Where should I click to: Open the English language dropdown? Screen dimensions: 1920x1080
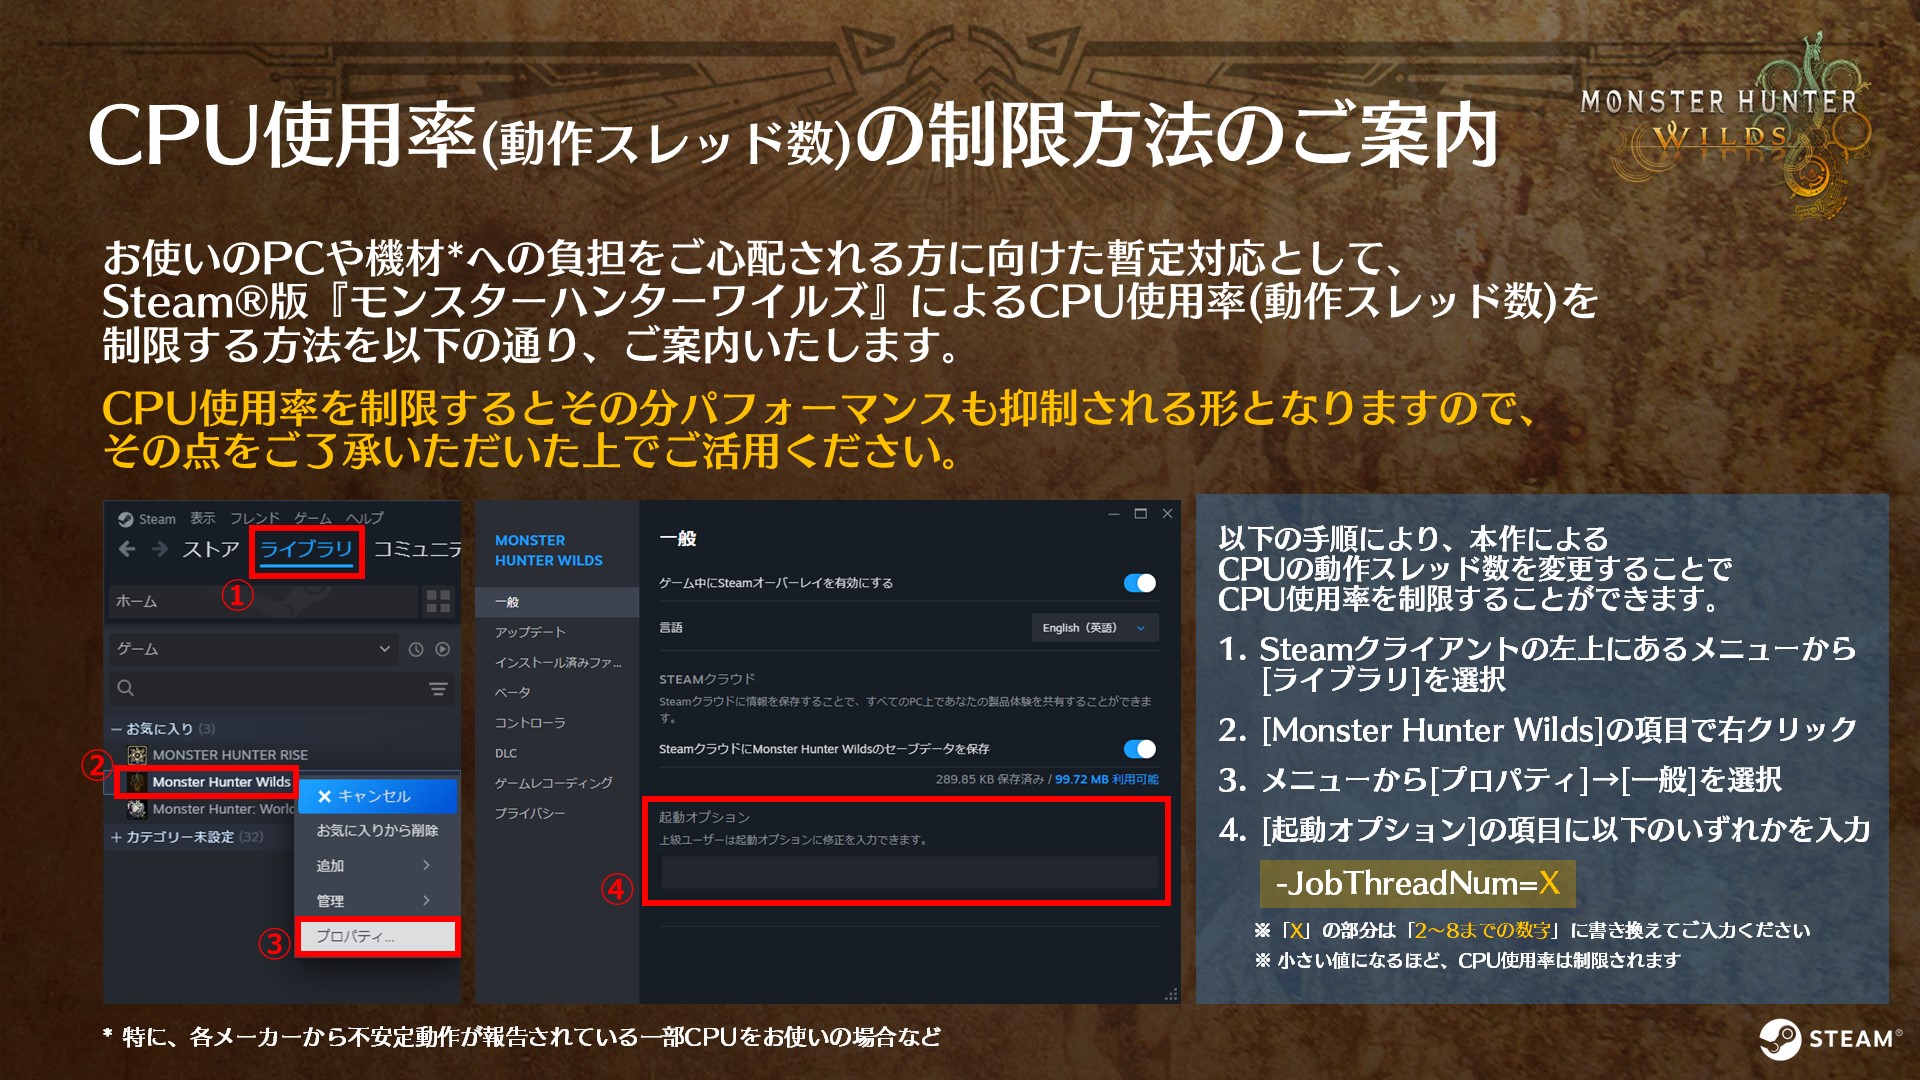pyautogui.click(x=1094, y=628)
